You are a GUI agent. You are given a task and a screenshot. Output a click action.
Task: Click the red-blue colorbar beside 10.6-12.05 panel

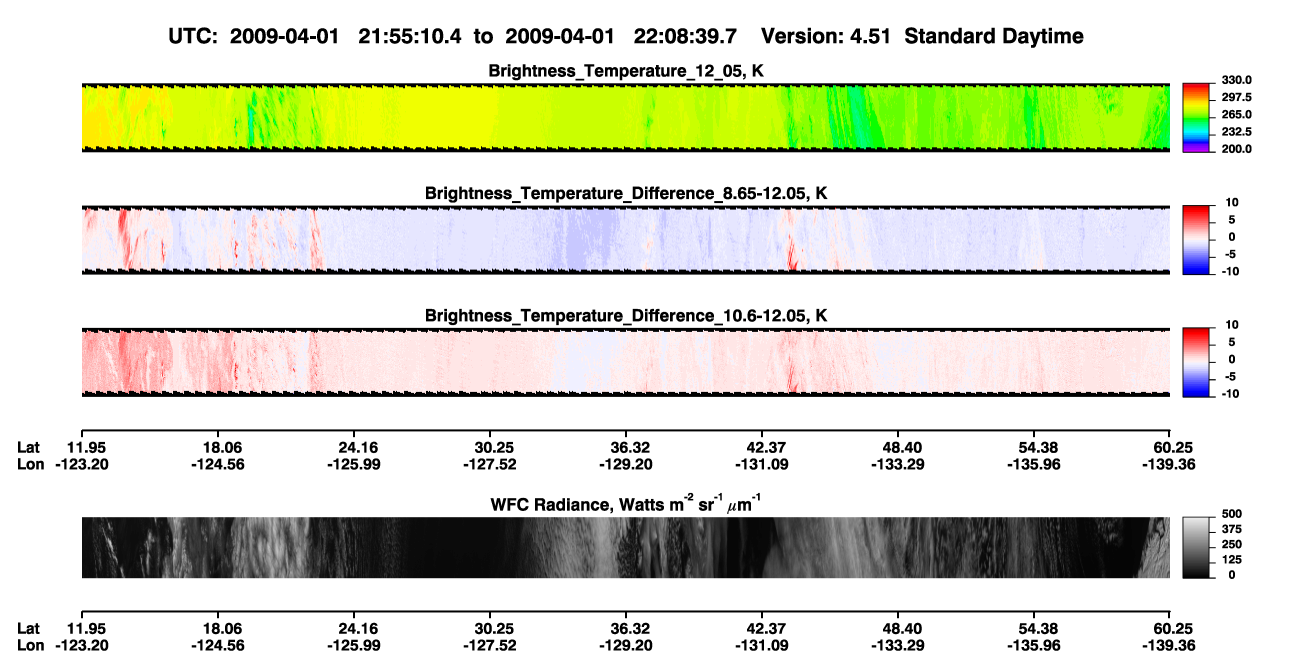[1196, 362]
